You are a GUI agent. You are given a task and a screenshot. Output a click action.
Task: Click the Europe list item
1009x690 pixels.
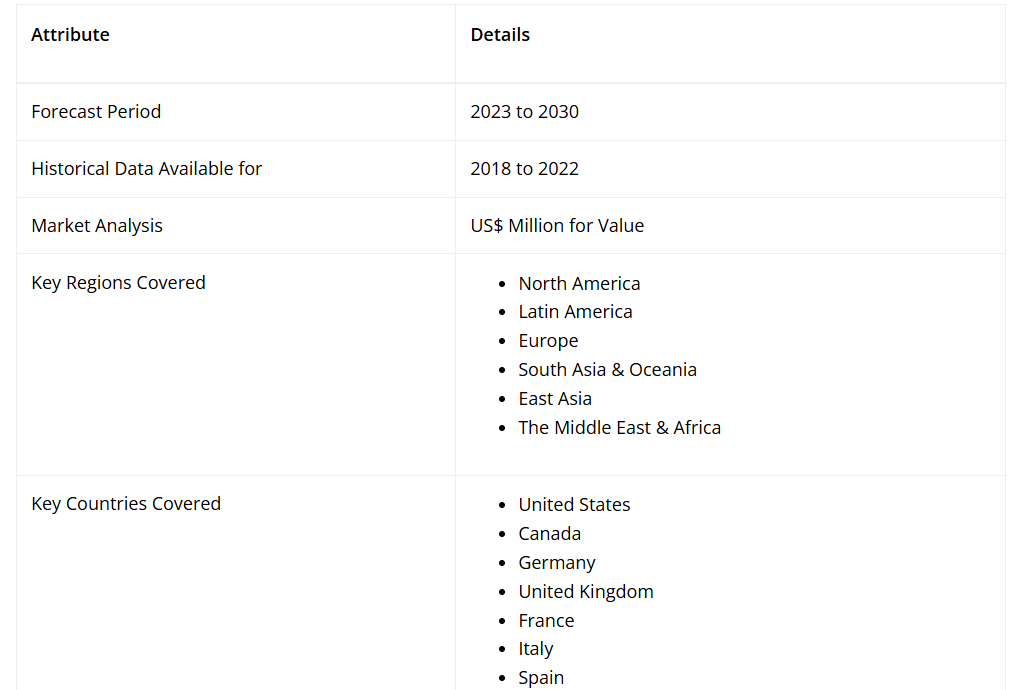tap(548, 341)
